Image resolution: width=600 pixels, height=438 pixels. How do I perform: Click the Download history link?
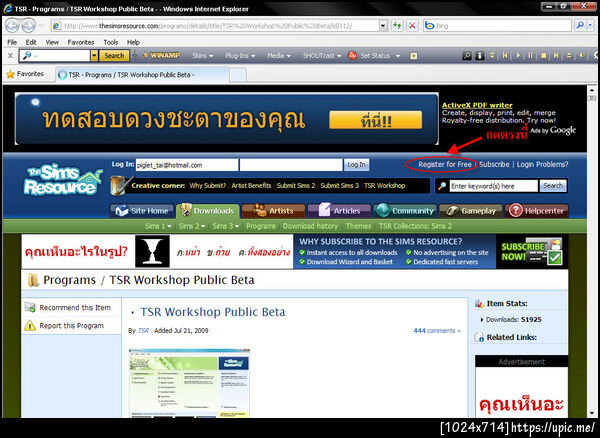(x=310, y=226)
